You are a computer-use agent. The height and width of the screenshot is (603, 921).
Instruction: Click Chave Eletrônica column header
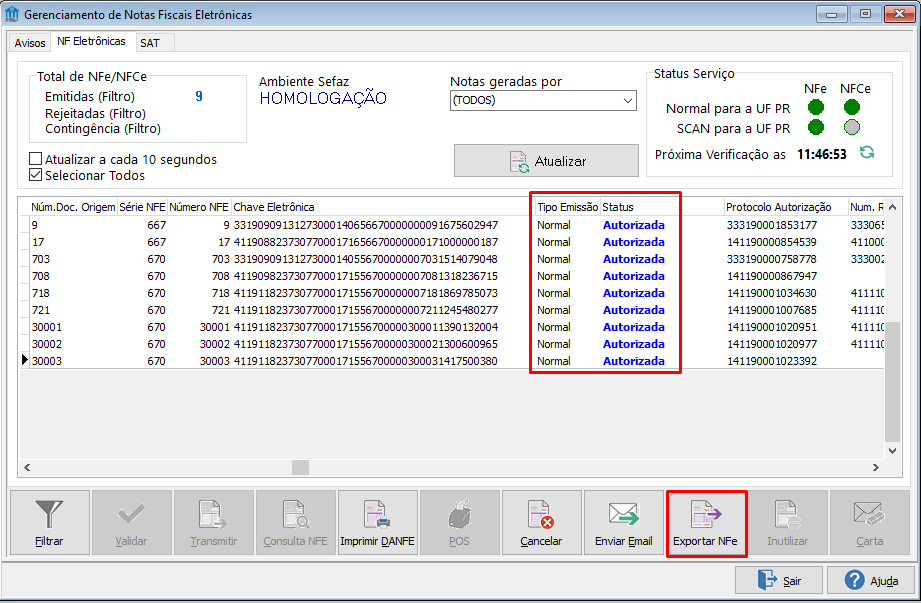click(383, 207)
